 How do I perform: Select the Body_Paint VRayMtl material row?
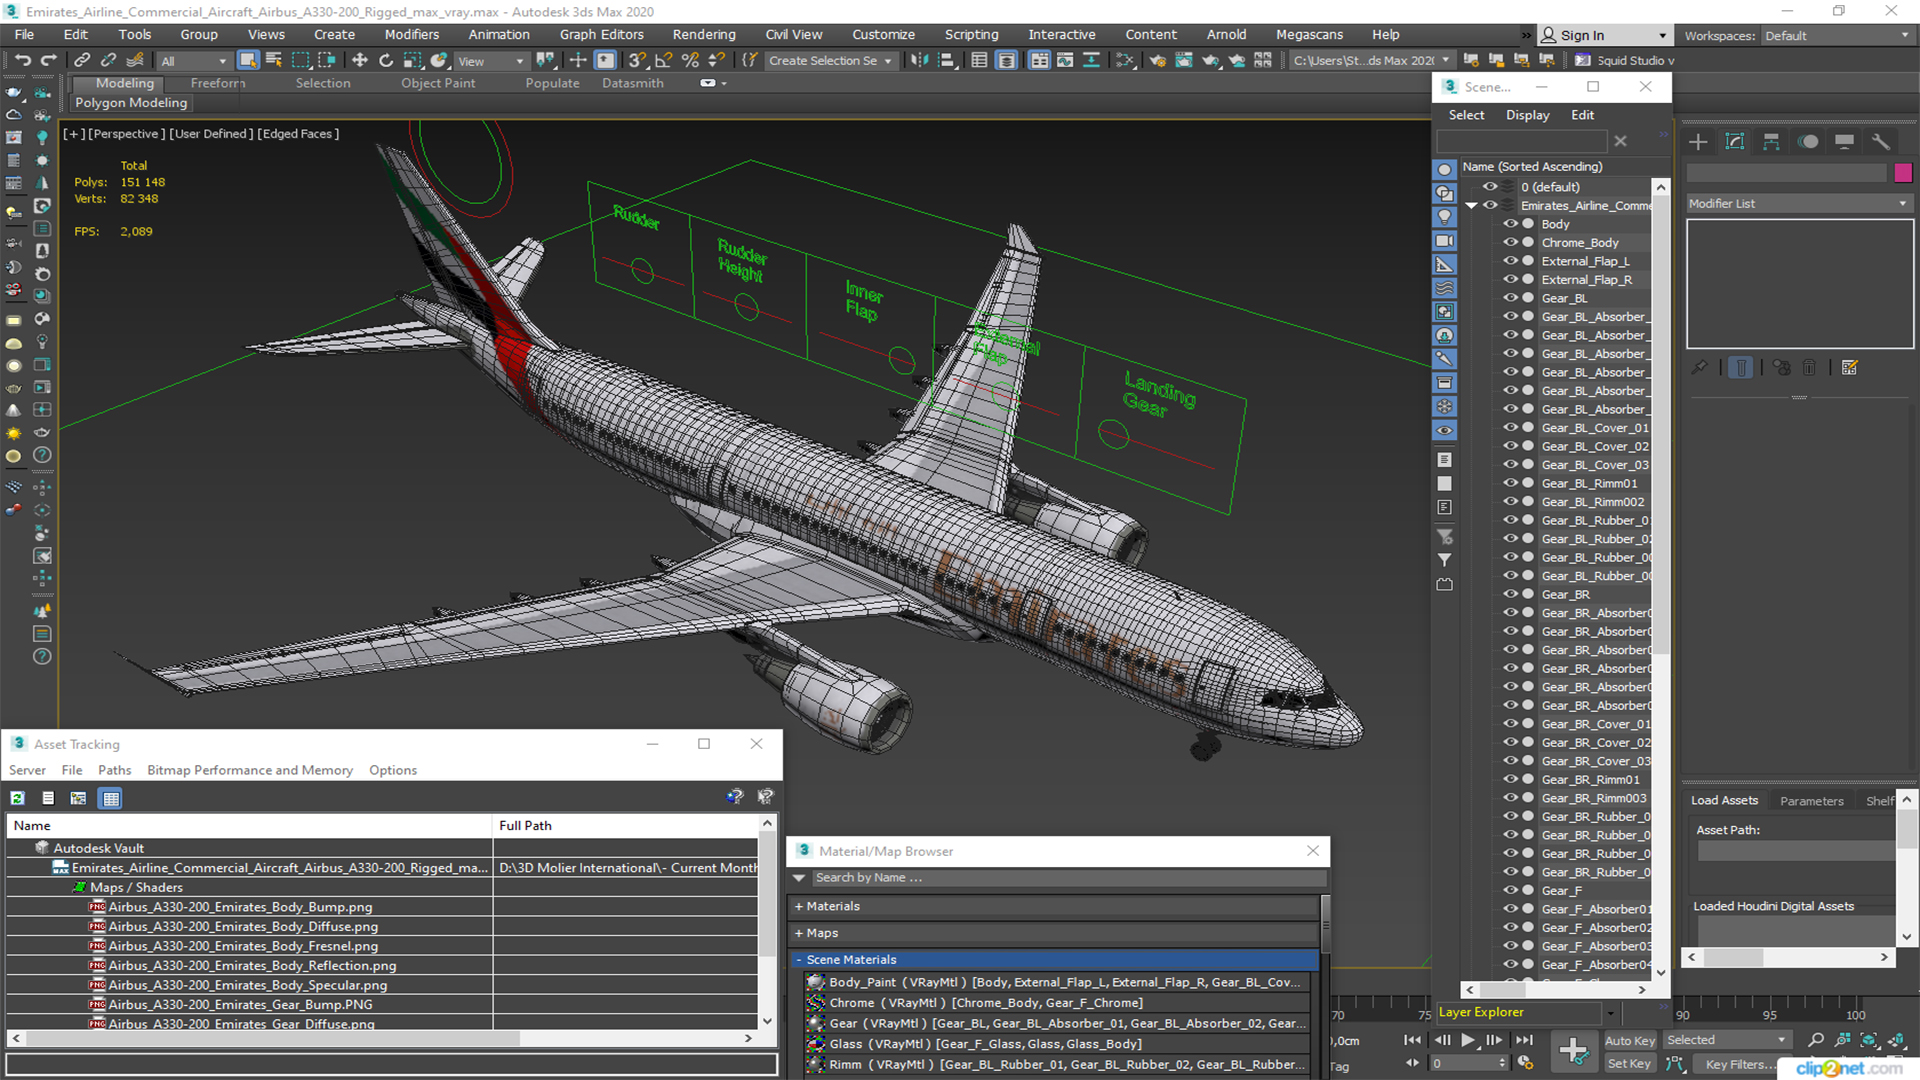(x=1056, y=983)
